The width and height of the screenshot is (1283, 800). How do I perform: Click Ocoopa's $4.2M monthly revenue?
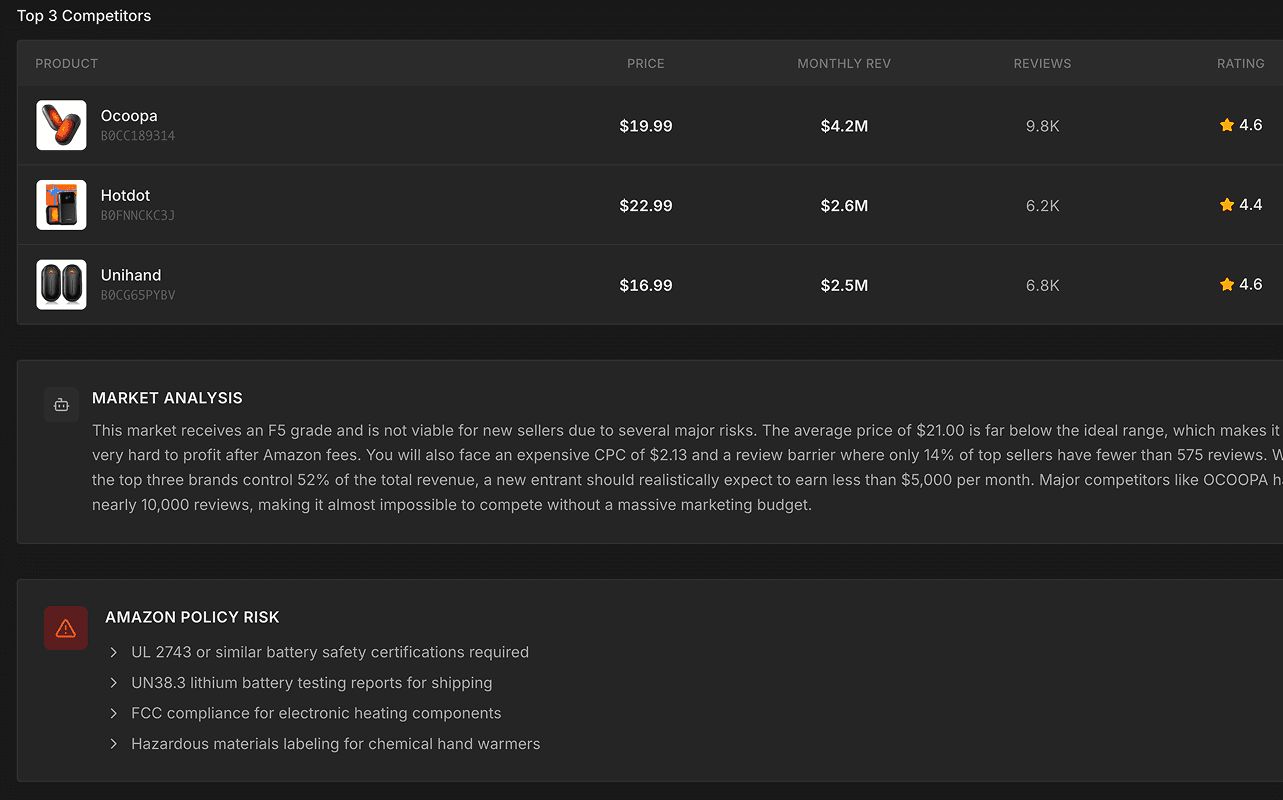(844, 126)
